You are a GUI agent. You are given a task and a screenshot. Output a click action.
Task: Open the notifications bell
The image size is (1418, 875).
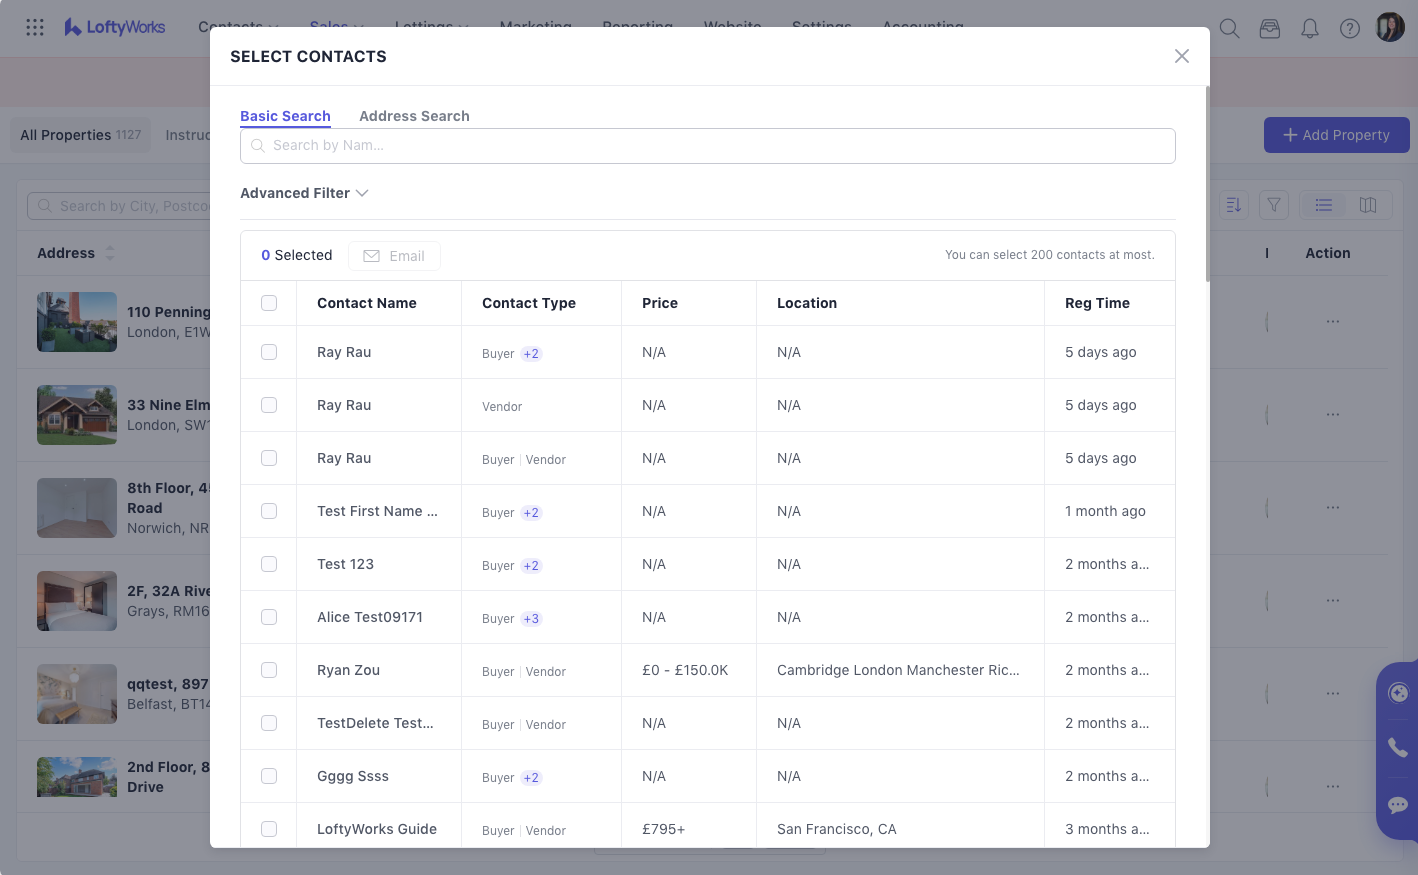pyautogui.click(x=1309, y=28)
